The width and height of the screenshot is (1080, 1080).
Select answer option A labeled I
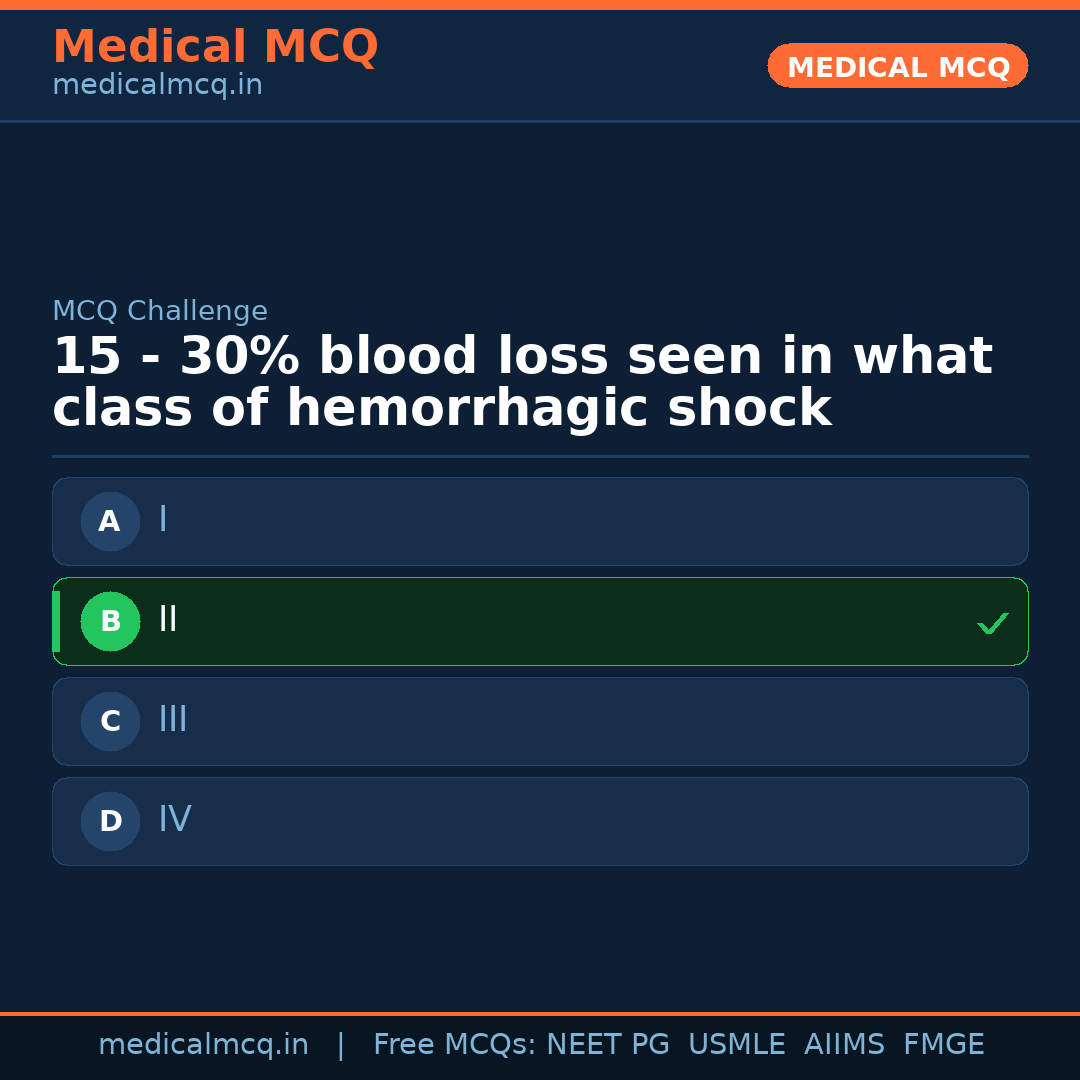point(540,521)
